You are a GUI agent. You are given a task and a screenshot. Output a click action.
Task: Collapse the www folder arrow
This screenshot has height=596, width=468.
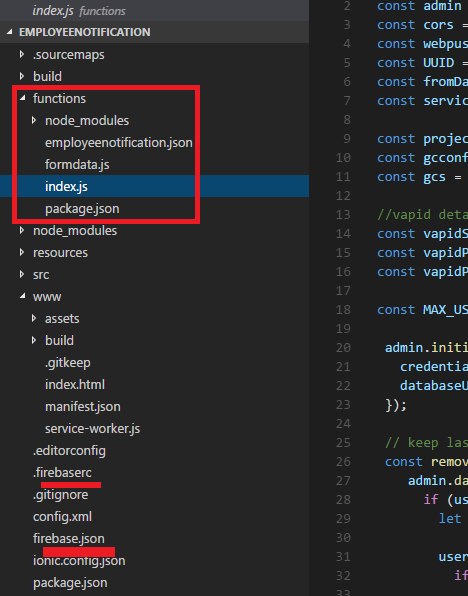[22, 296]
